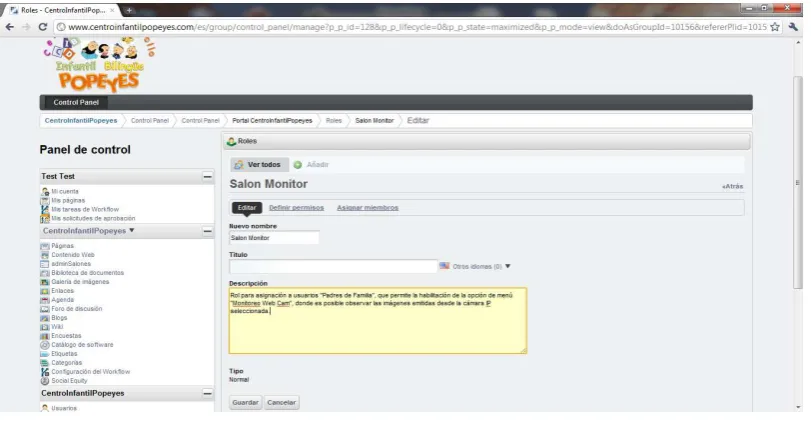Click inside the Descripción text area
The height and width of the screenshot is (422, 811).
tap(378, 321)
